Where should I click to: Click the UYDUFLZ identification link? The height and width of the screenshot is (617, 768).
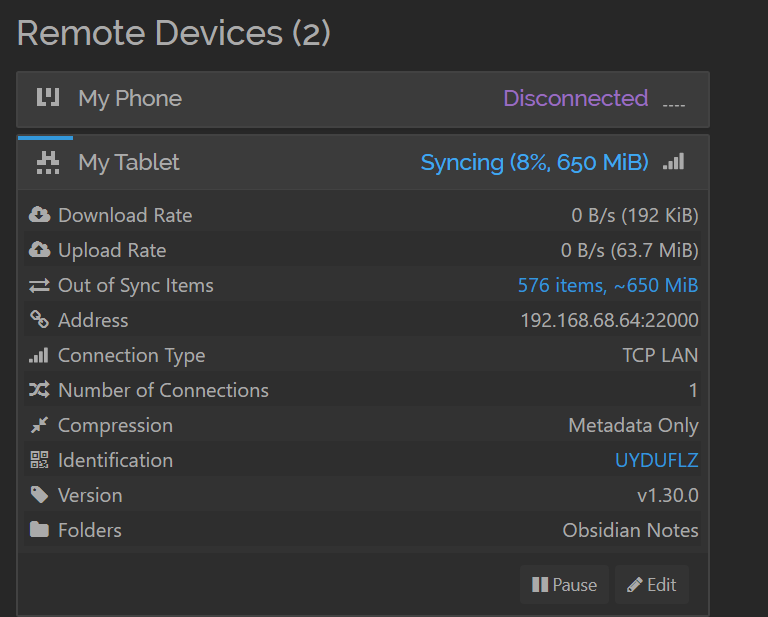click(x=656, y=460)
